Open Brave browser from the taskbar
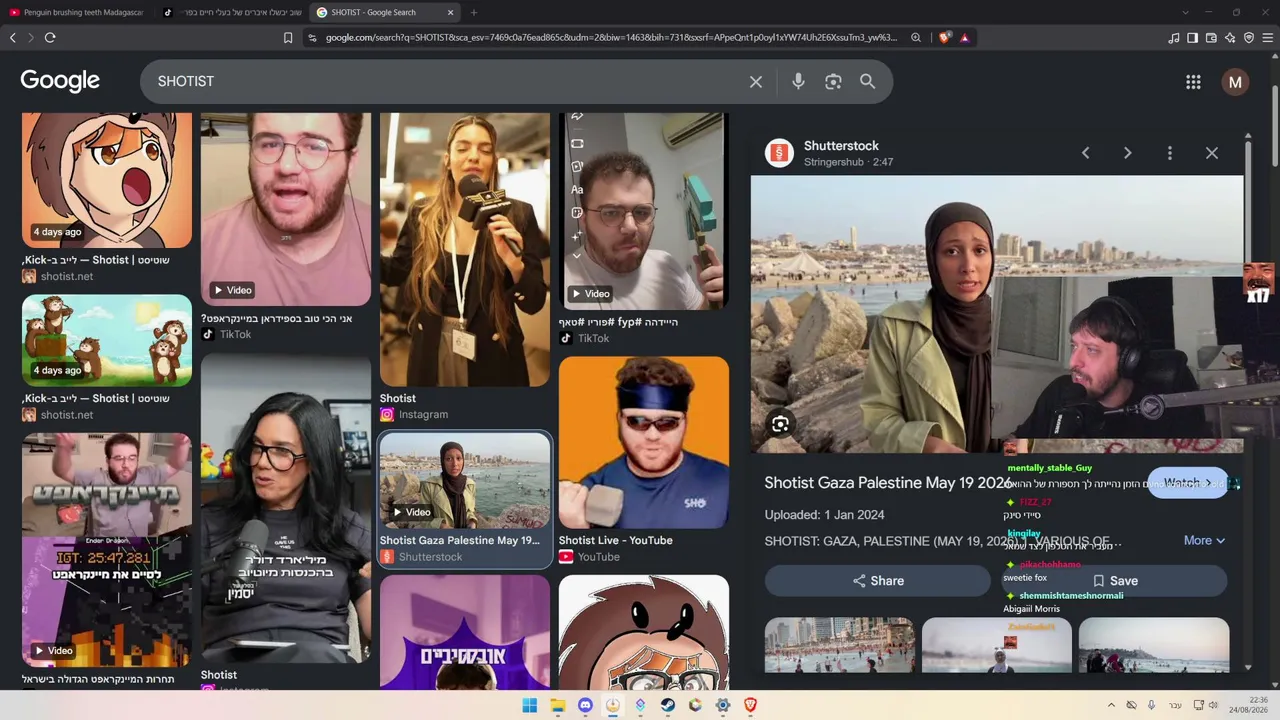This screenshot has height=720, width=1280. coord(750,705)
